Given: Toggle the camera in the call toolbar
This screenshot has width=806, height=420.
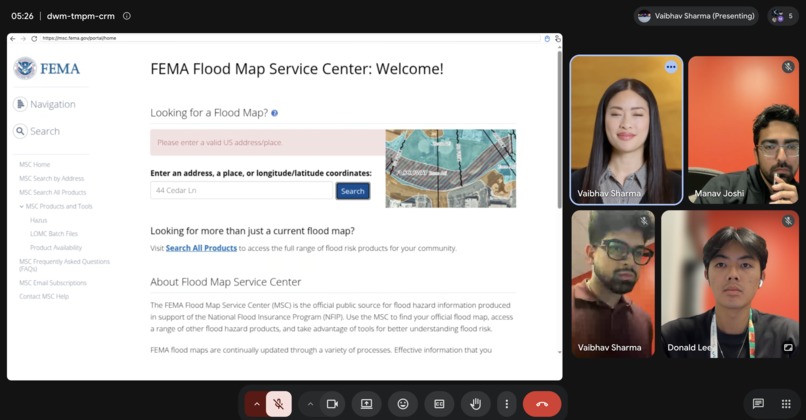Looking at the screenshot, I should 333,404.
